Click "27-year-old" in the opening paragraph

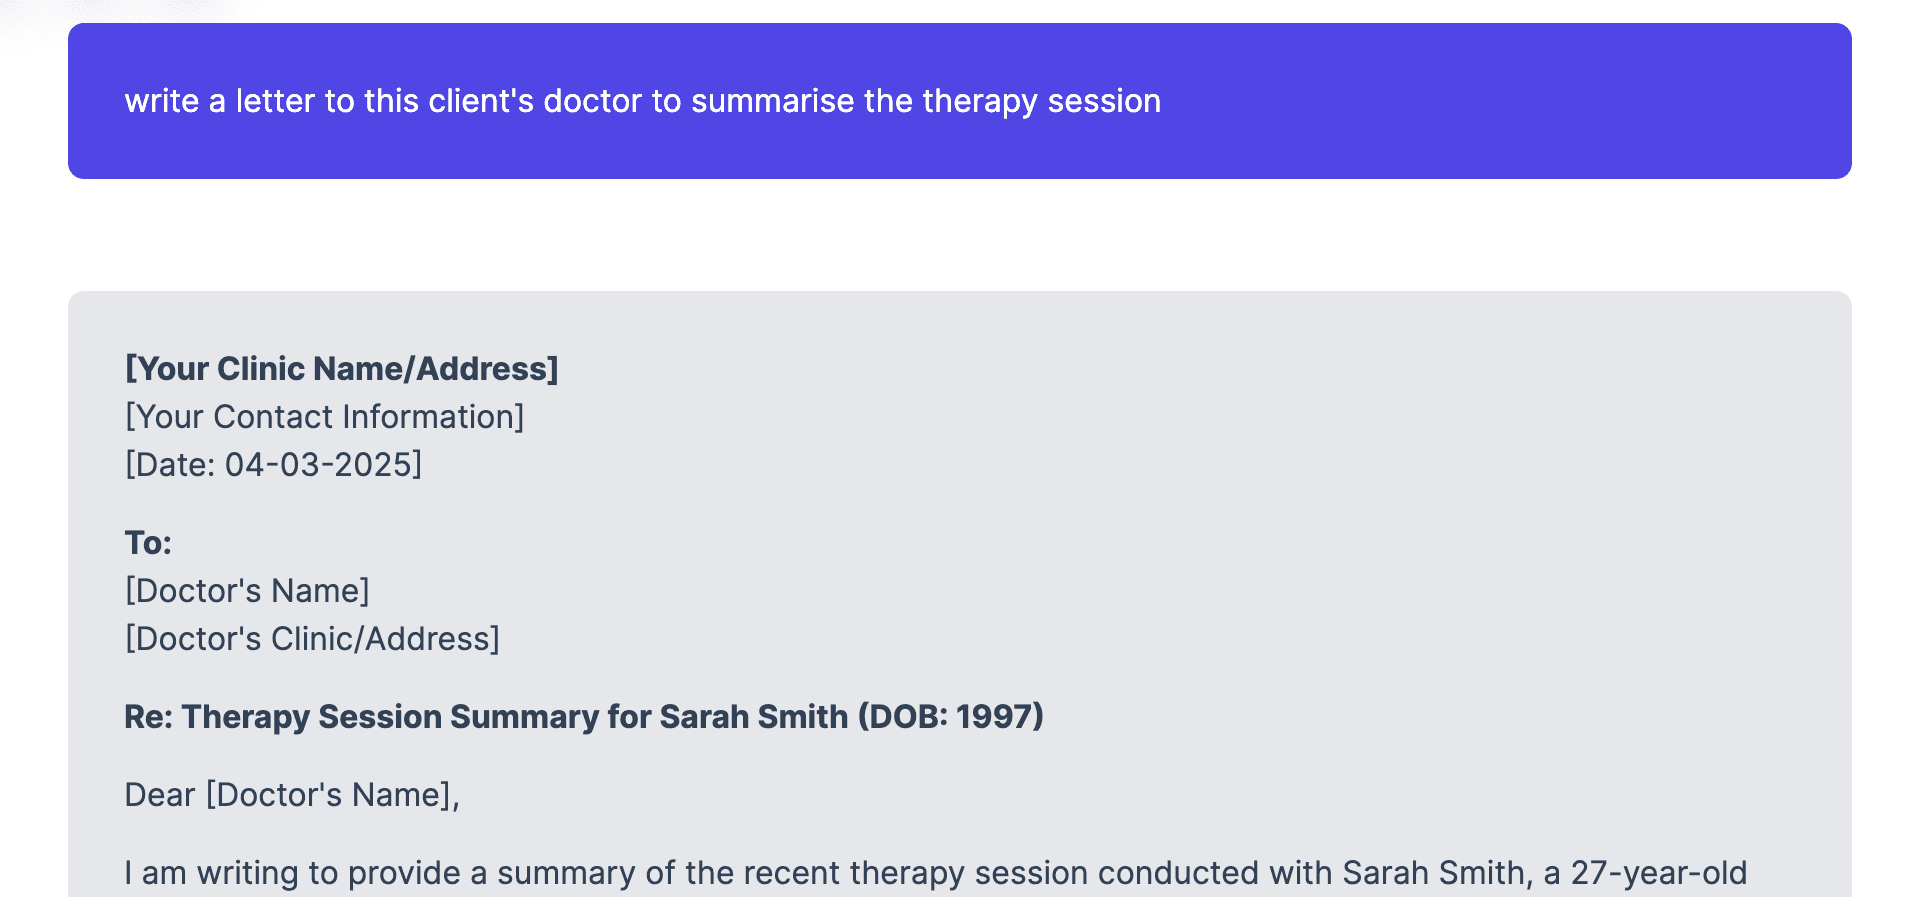(1659, 873)
